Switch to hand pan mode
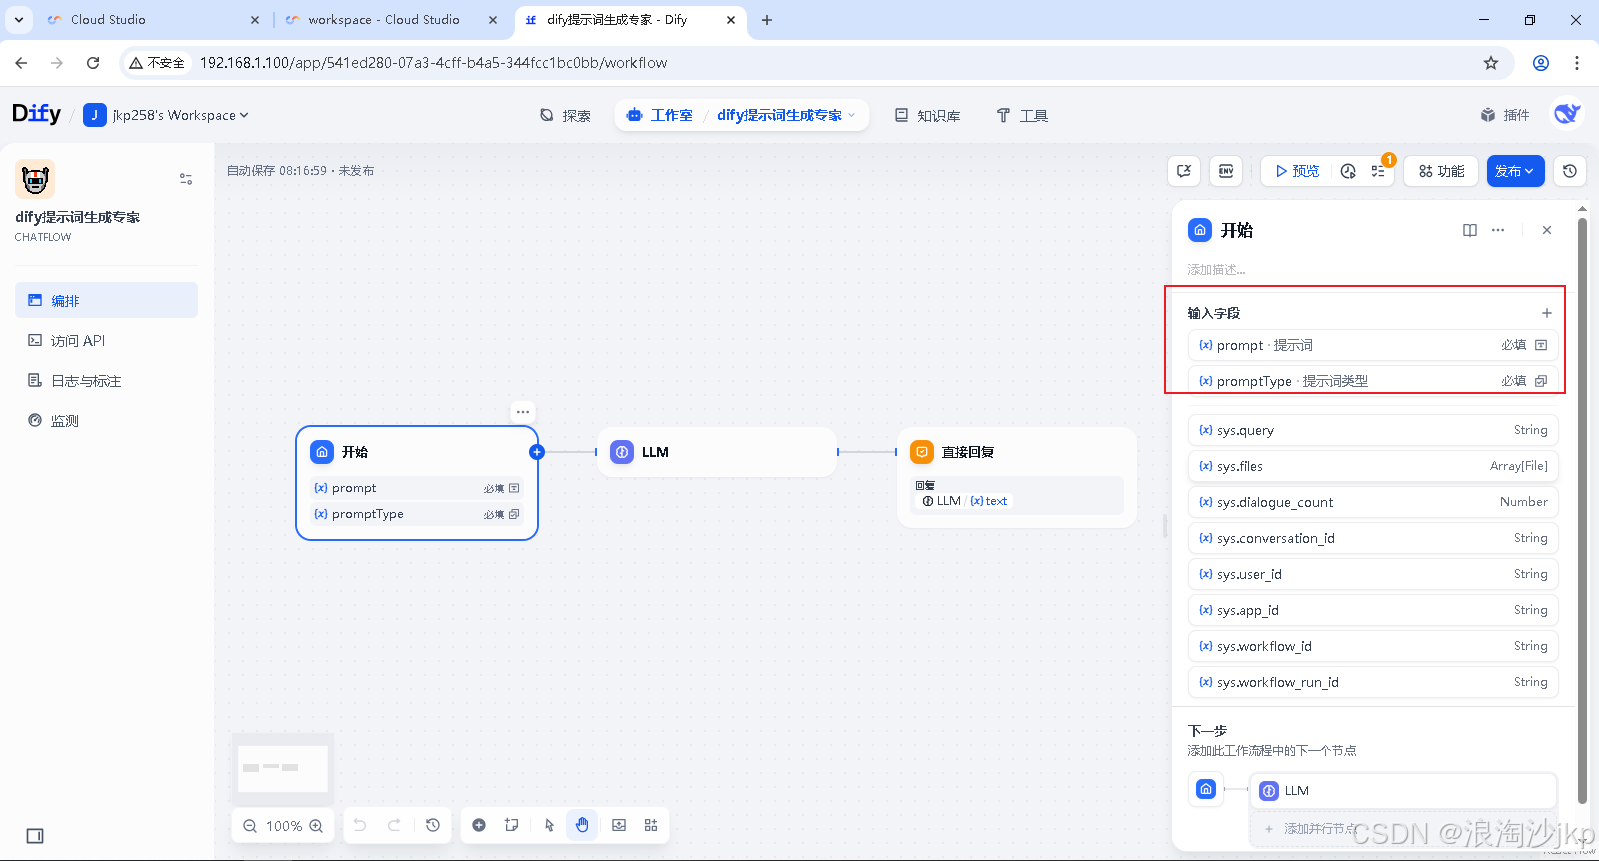This screenshot has height=861, width=1599. tap(582, 825)
